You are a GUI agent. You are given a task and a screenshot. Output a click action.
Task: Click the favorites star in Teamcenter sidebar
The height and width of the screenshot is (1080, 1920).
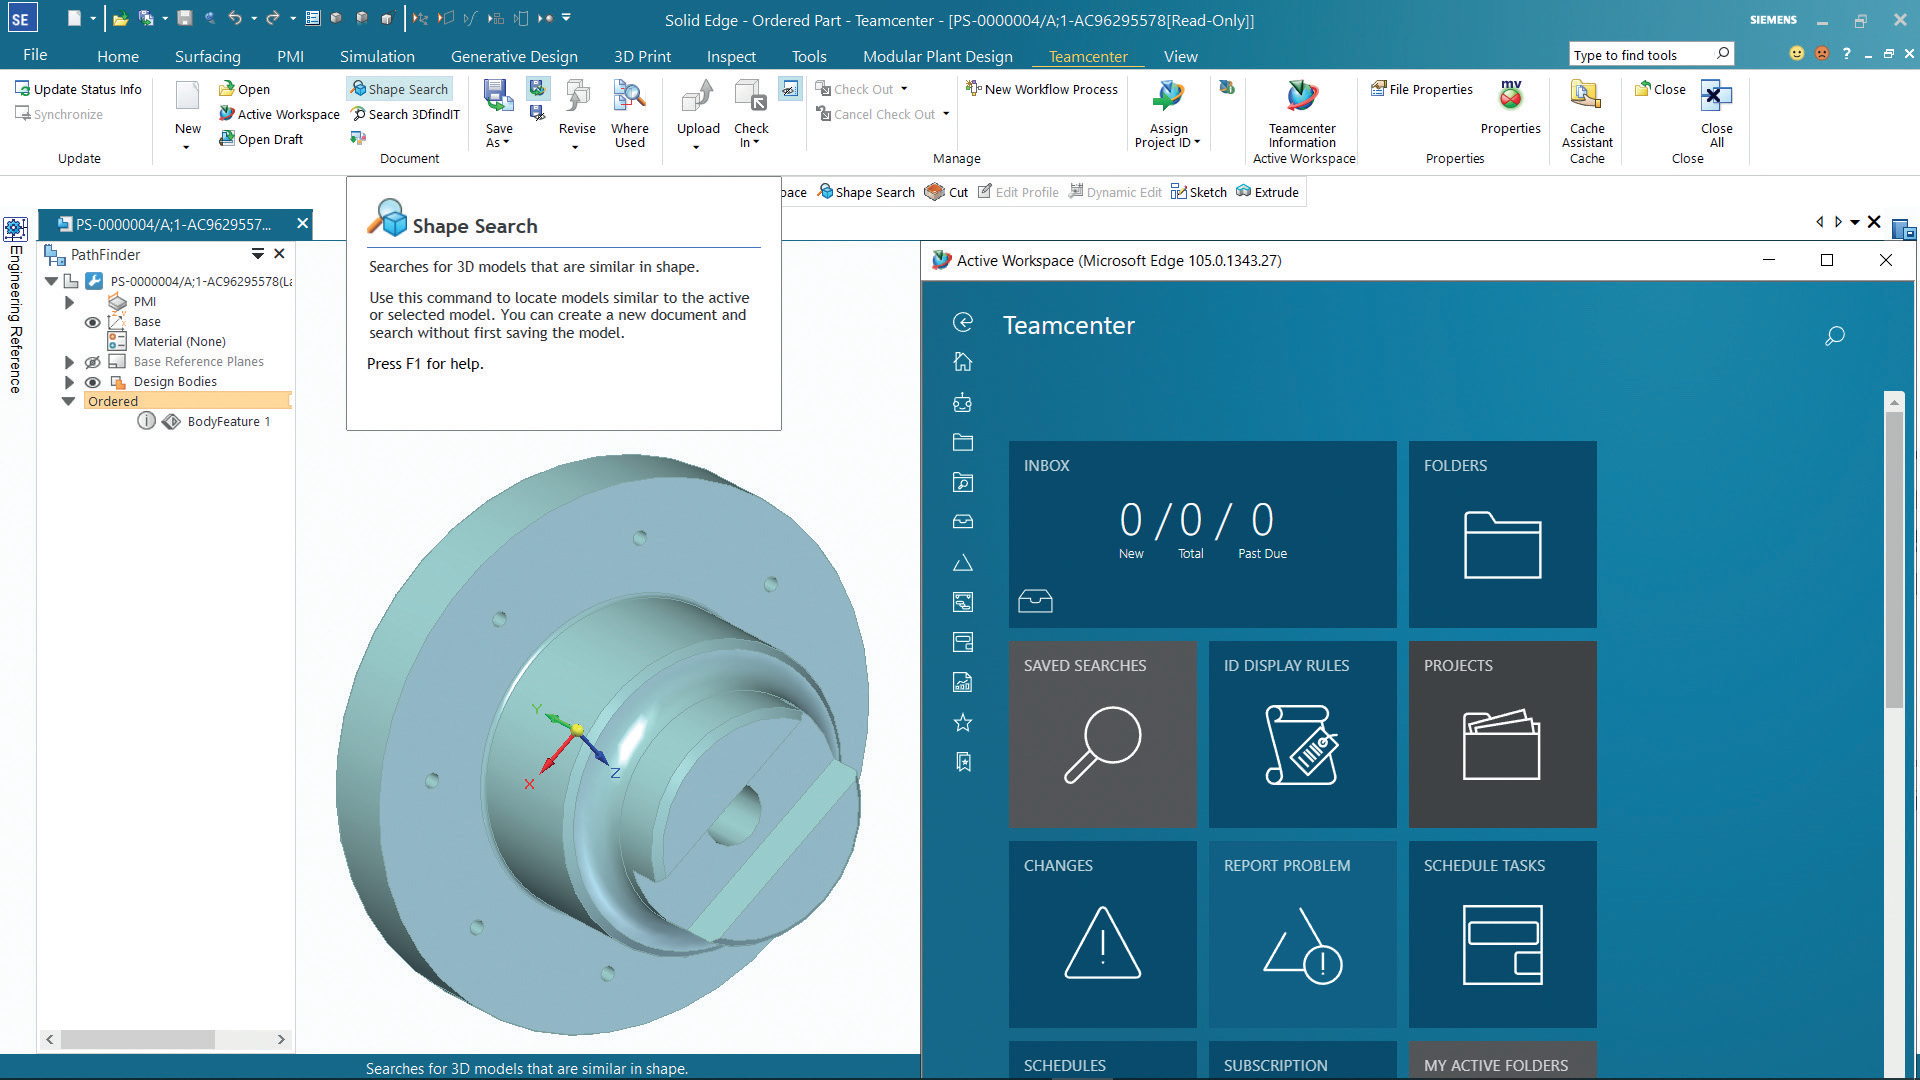[x=963, y=722]
